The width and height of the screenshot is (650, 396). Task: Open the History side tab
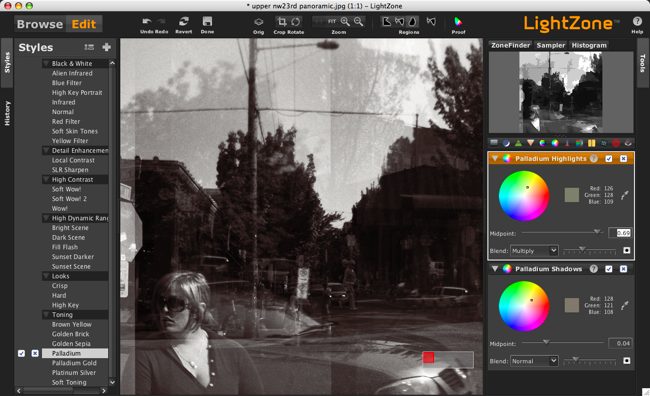(7, 113)
